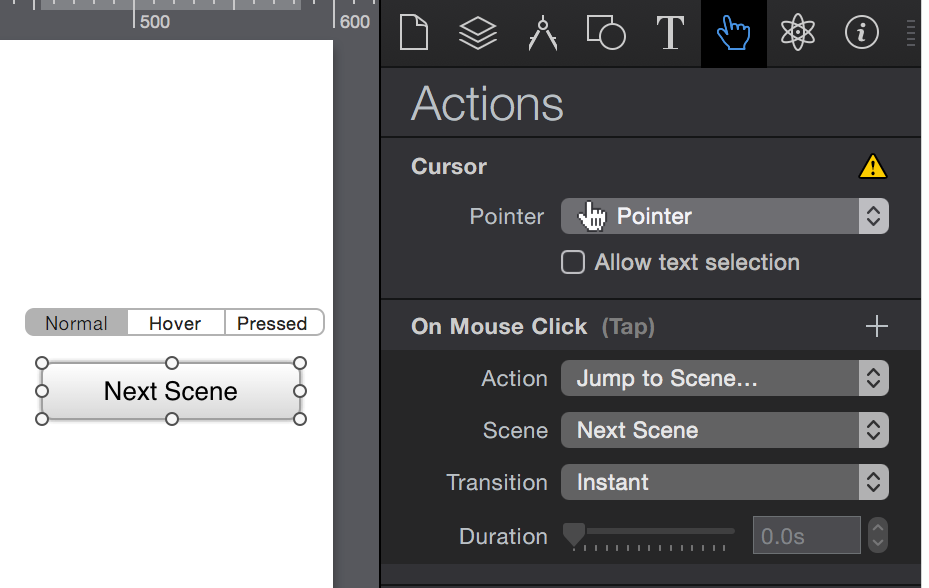Click the yellow warning triangle icon
Viewport: 929px width, 588px height.
click(x=873, y=166)
